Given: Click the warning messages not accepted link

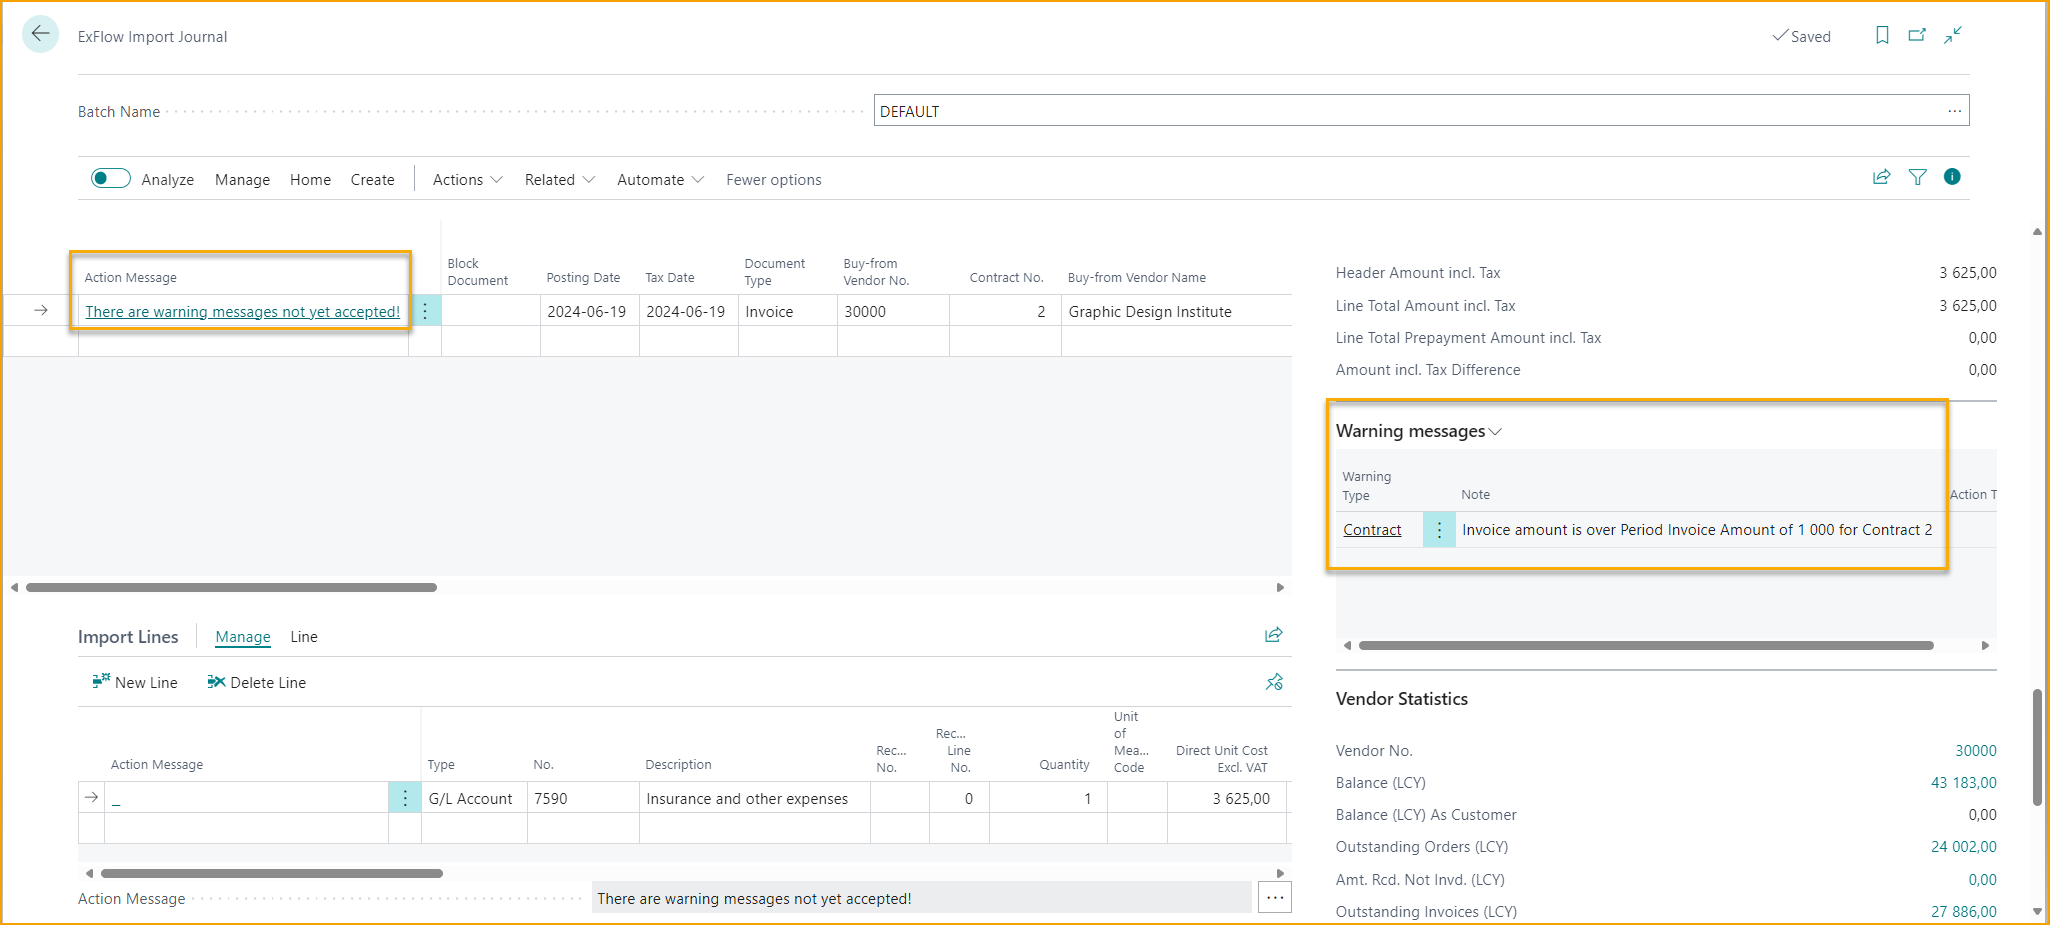Looking at the screenshot, I should pyautogui.click(x=242, y=312).
